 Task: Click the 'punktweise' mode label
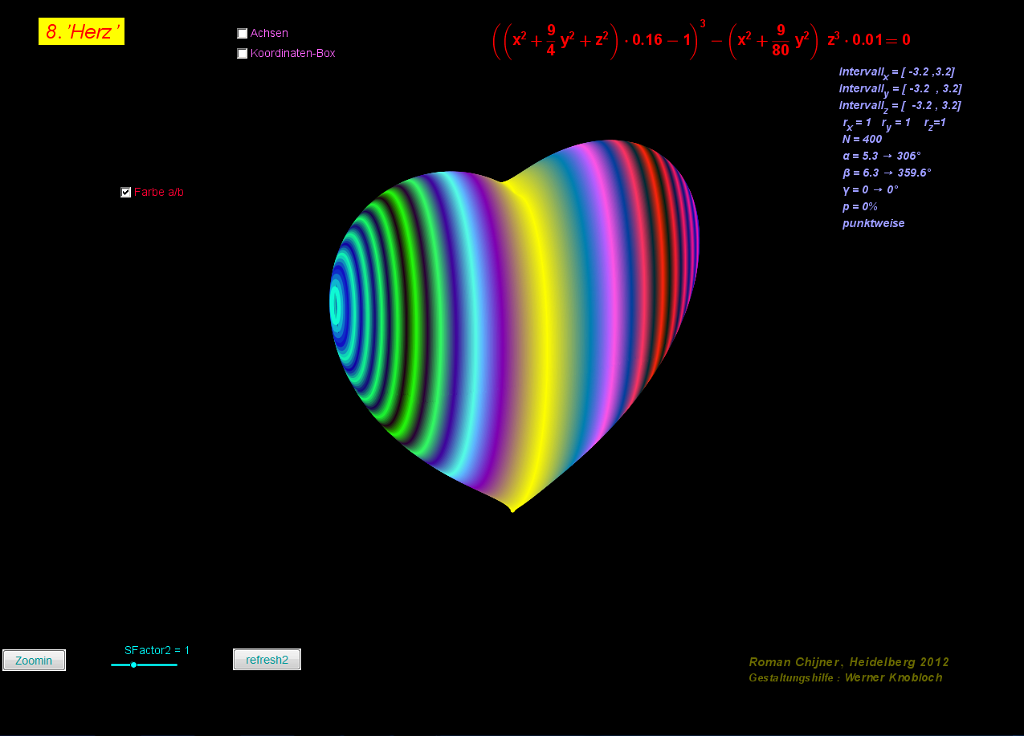tap(873, 223)
